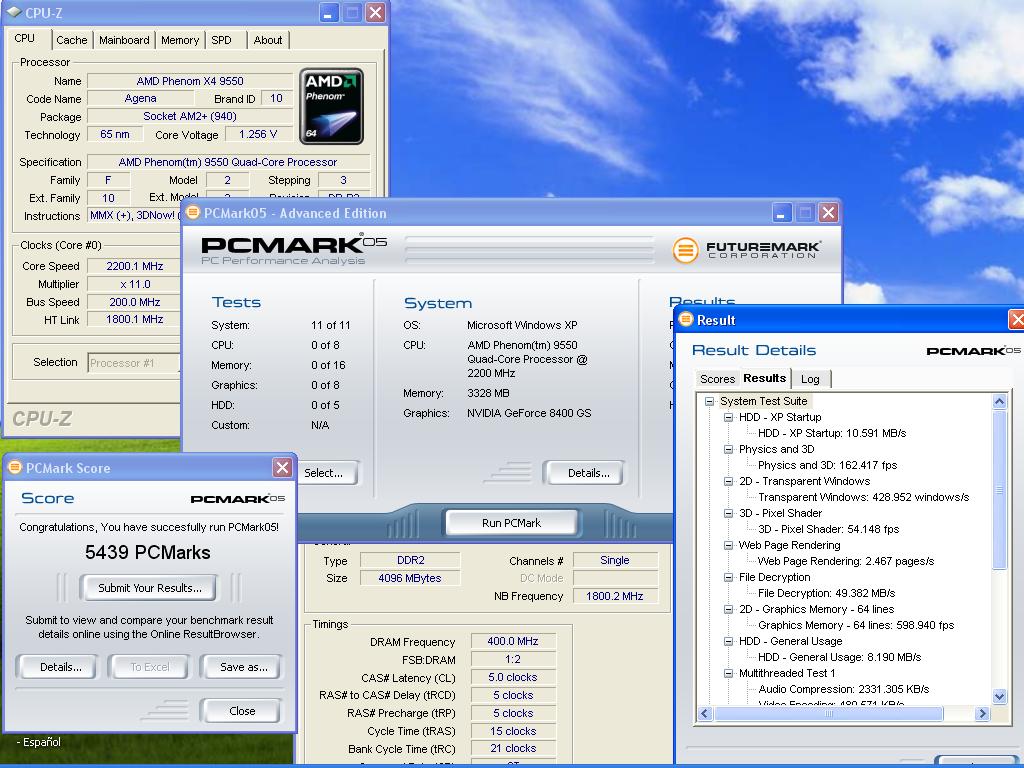
Task: Collapse the 3D - Pixel Shader node
Action: click(x=728, y=513)
